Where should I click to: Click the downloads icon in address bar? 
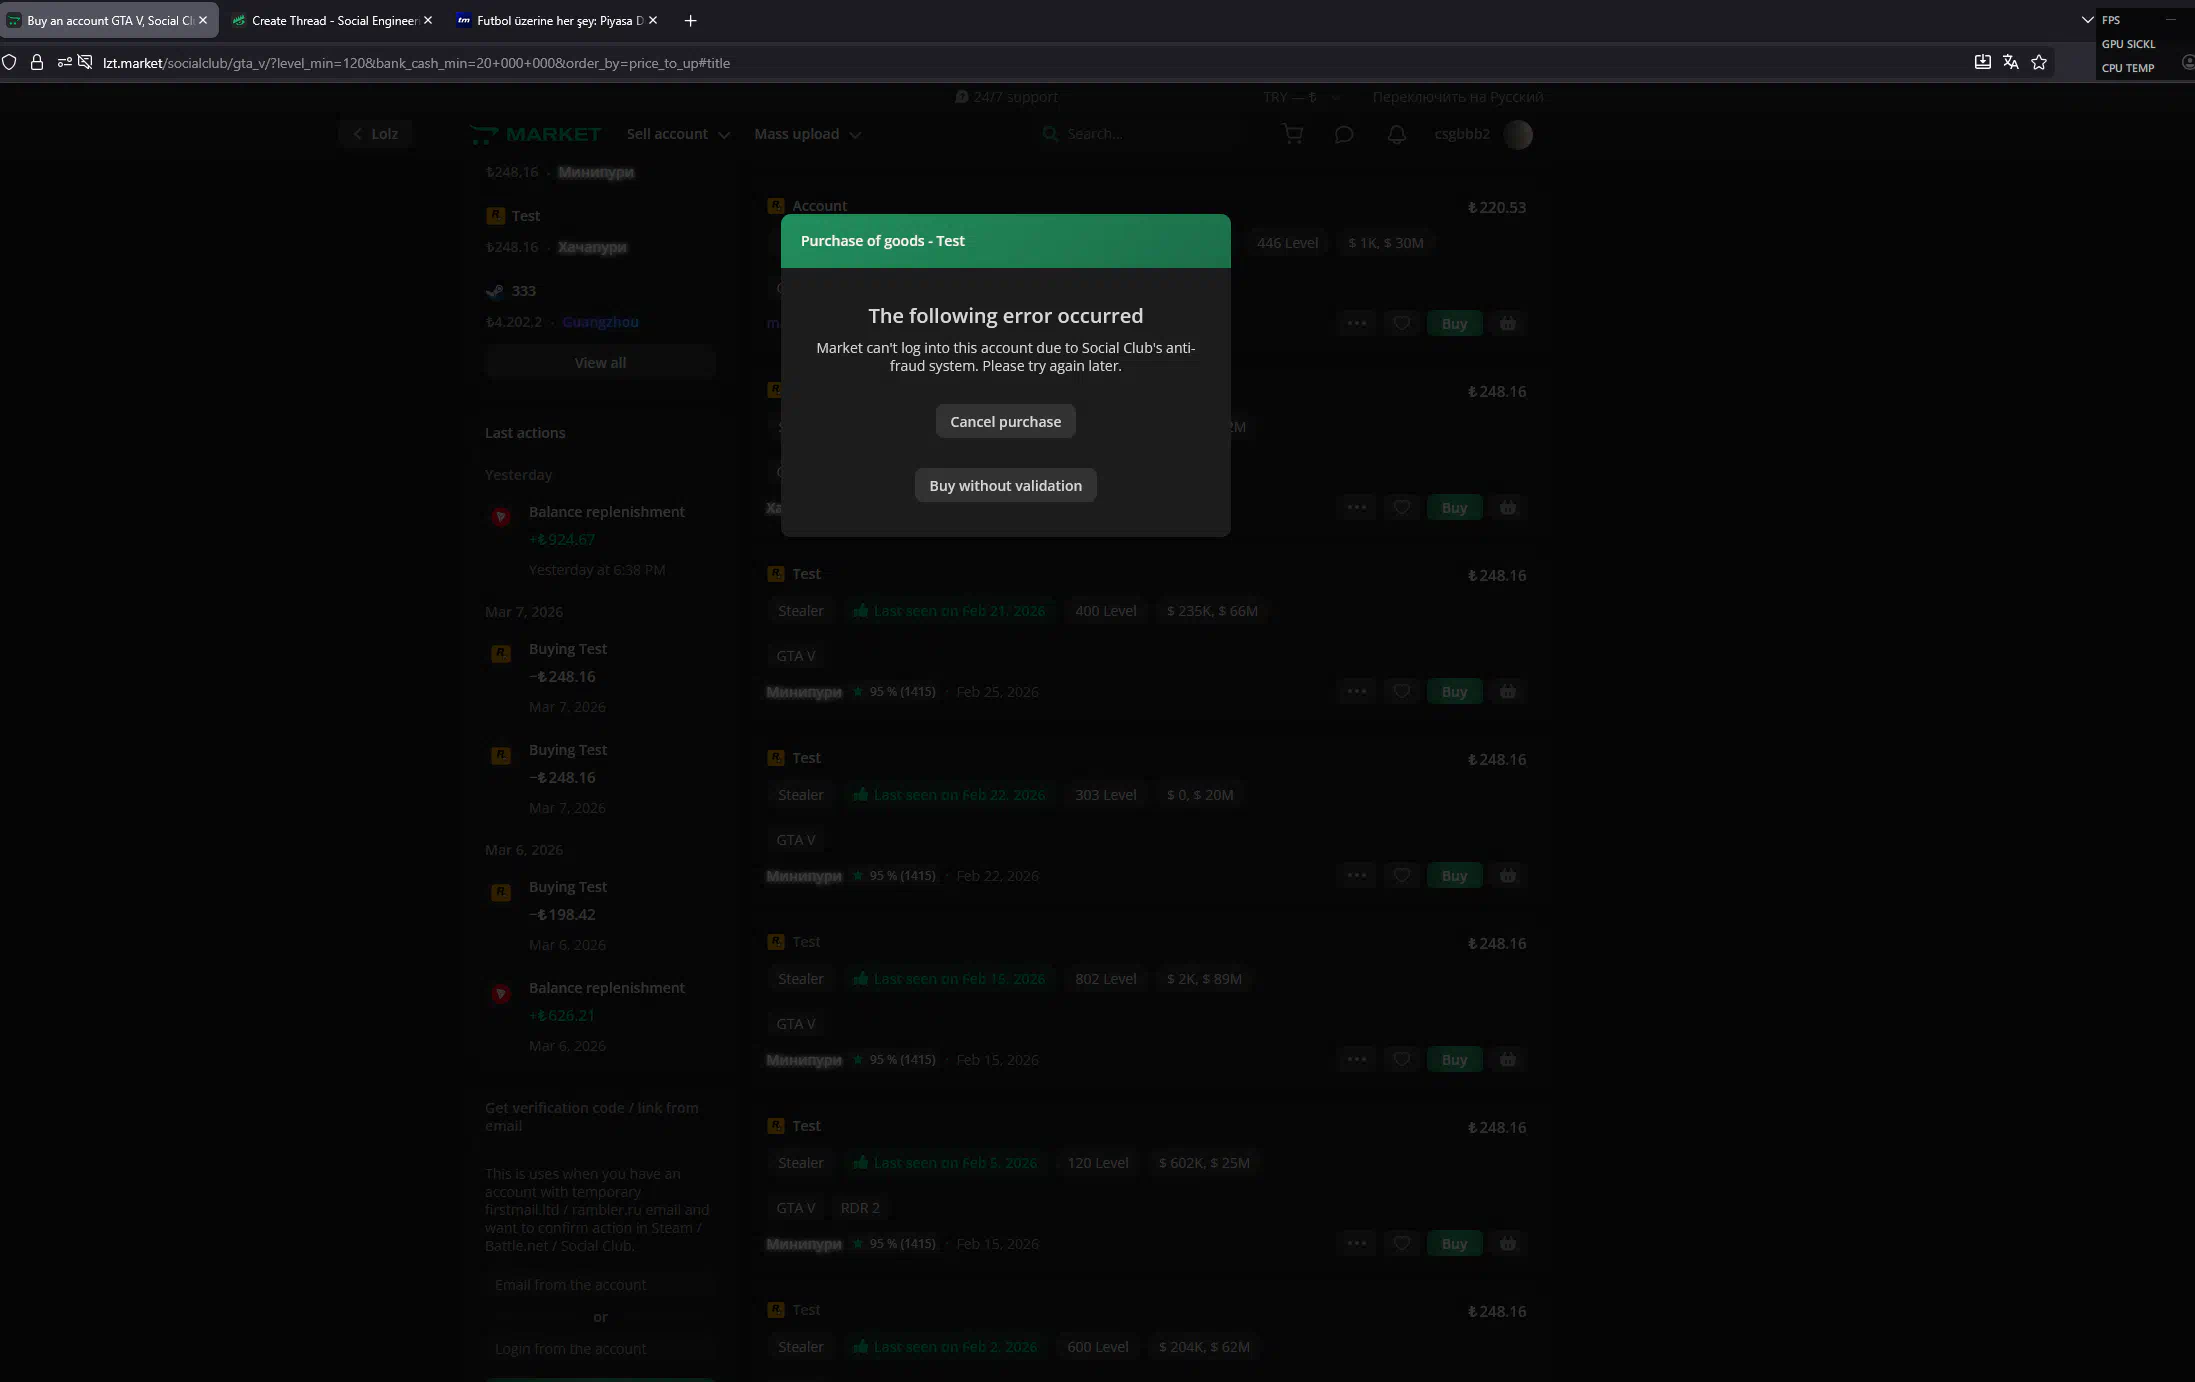pyautogui.click(x=1982, y=62)
